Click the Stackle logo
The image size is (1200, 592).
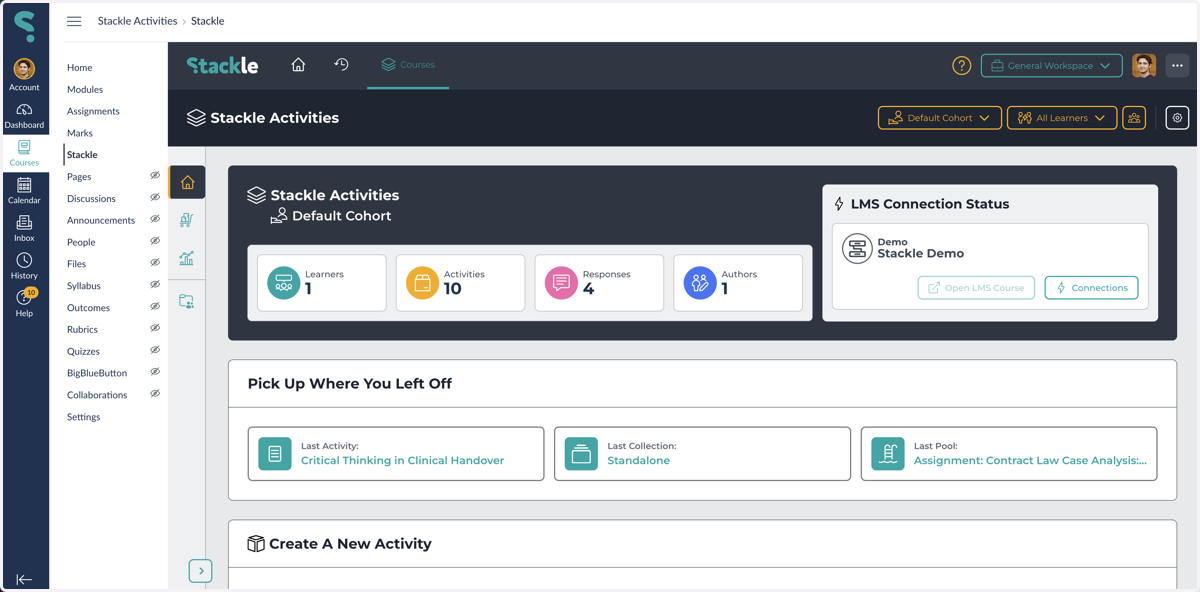pos(222,66)
